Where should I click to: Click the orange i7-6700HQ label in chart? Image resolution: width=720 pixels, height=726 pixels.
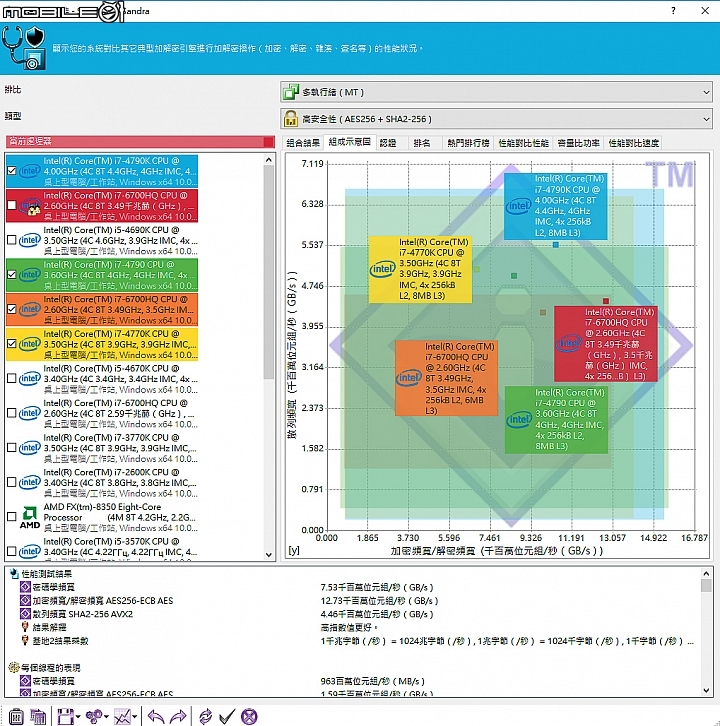tap(446, 378)
